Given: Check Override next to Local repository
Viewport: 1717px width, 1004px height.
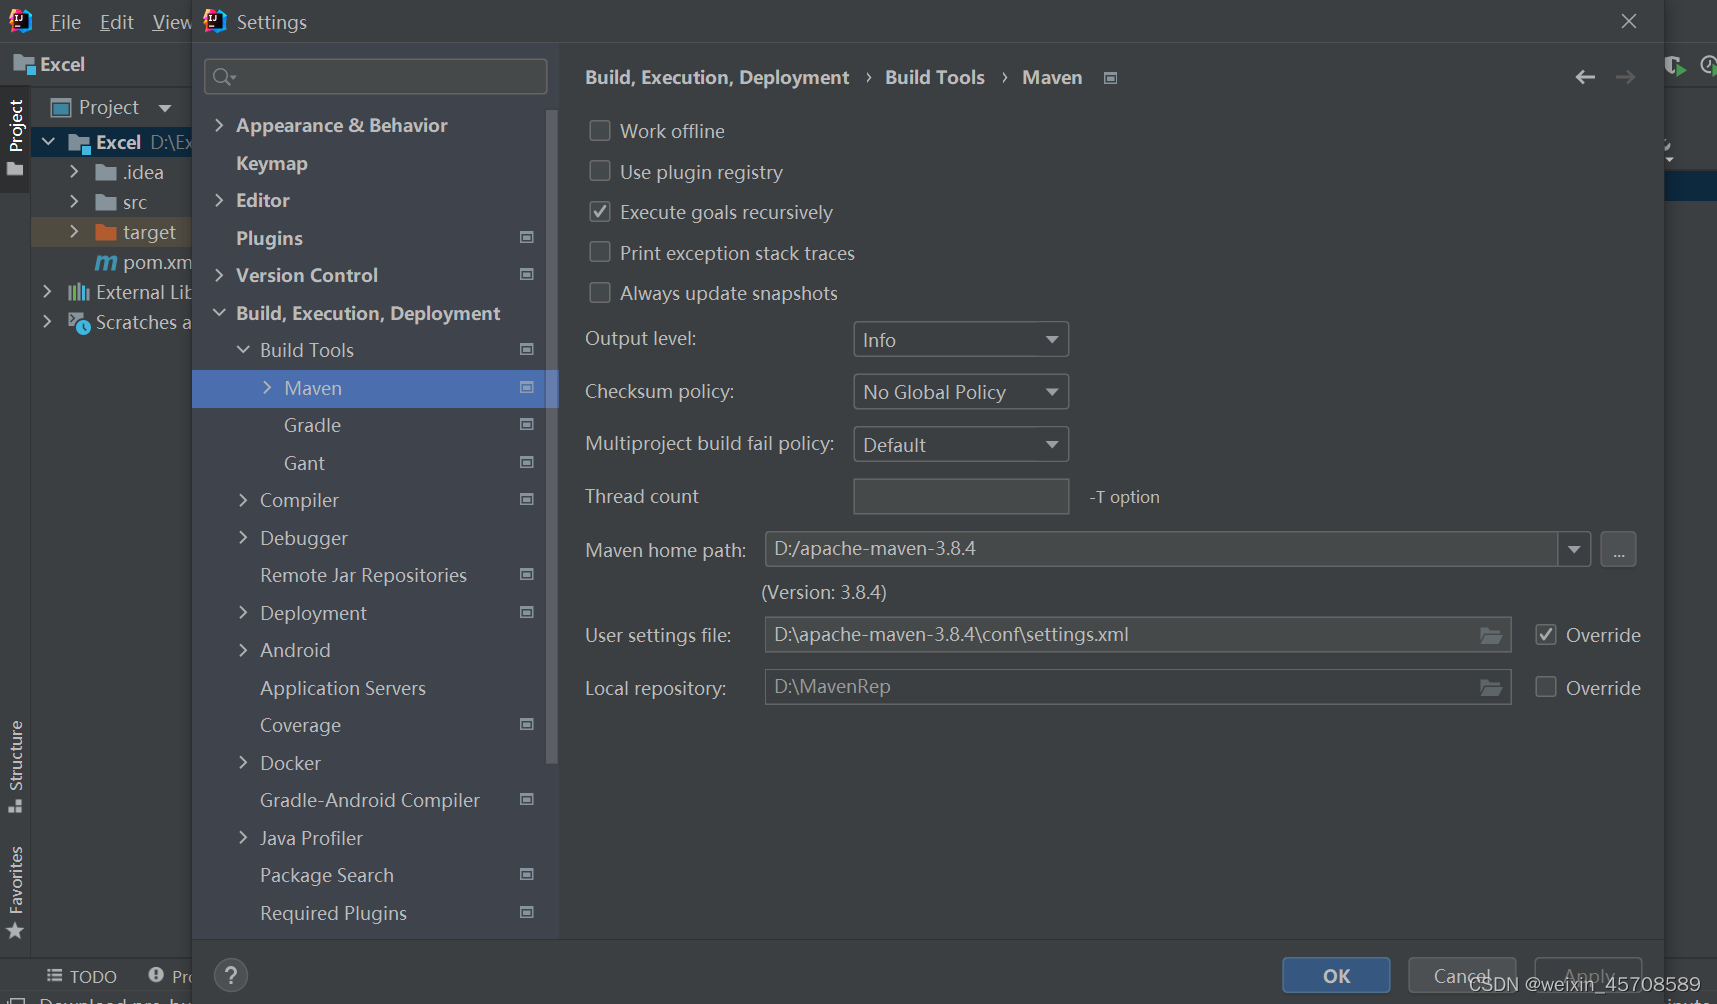Looking at the screenshot, I should [x=1546, y=687].
